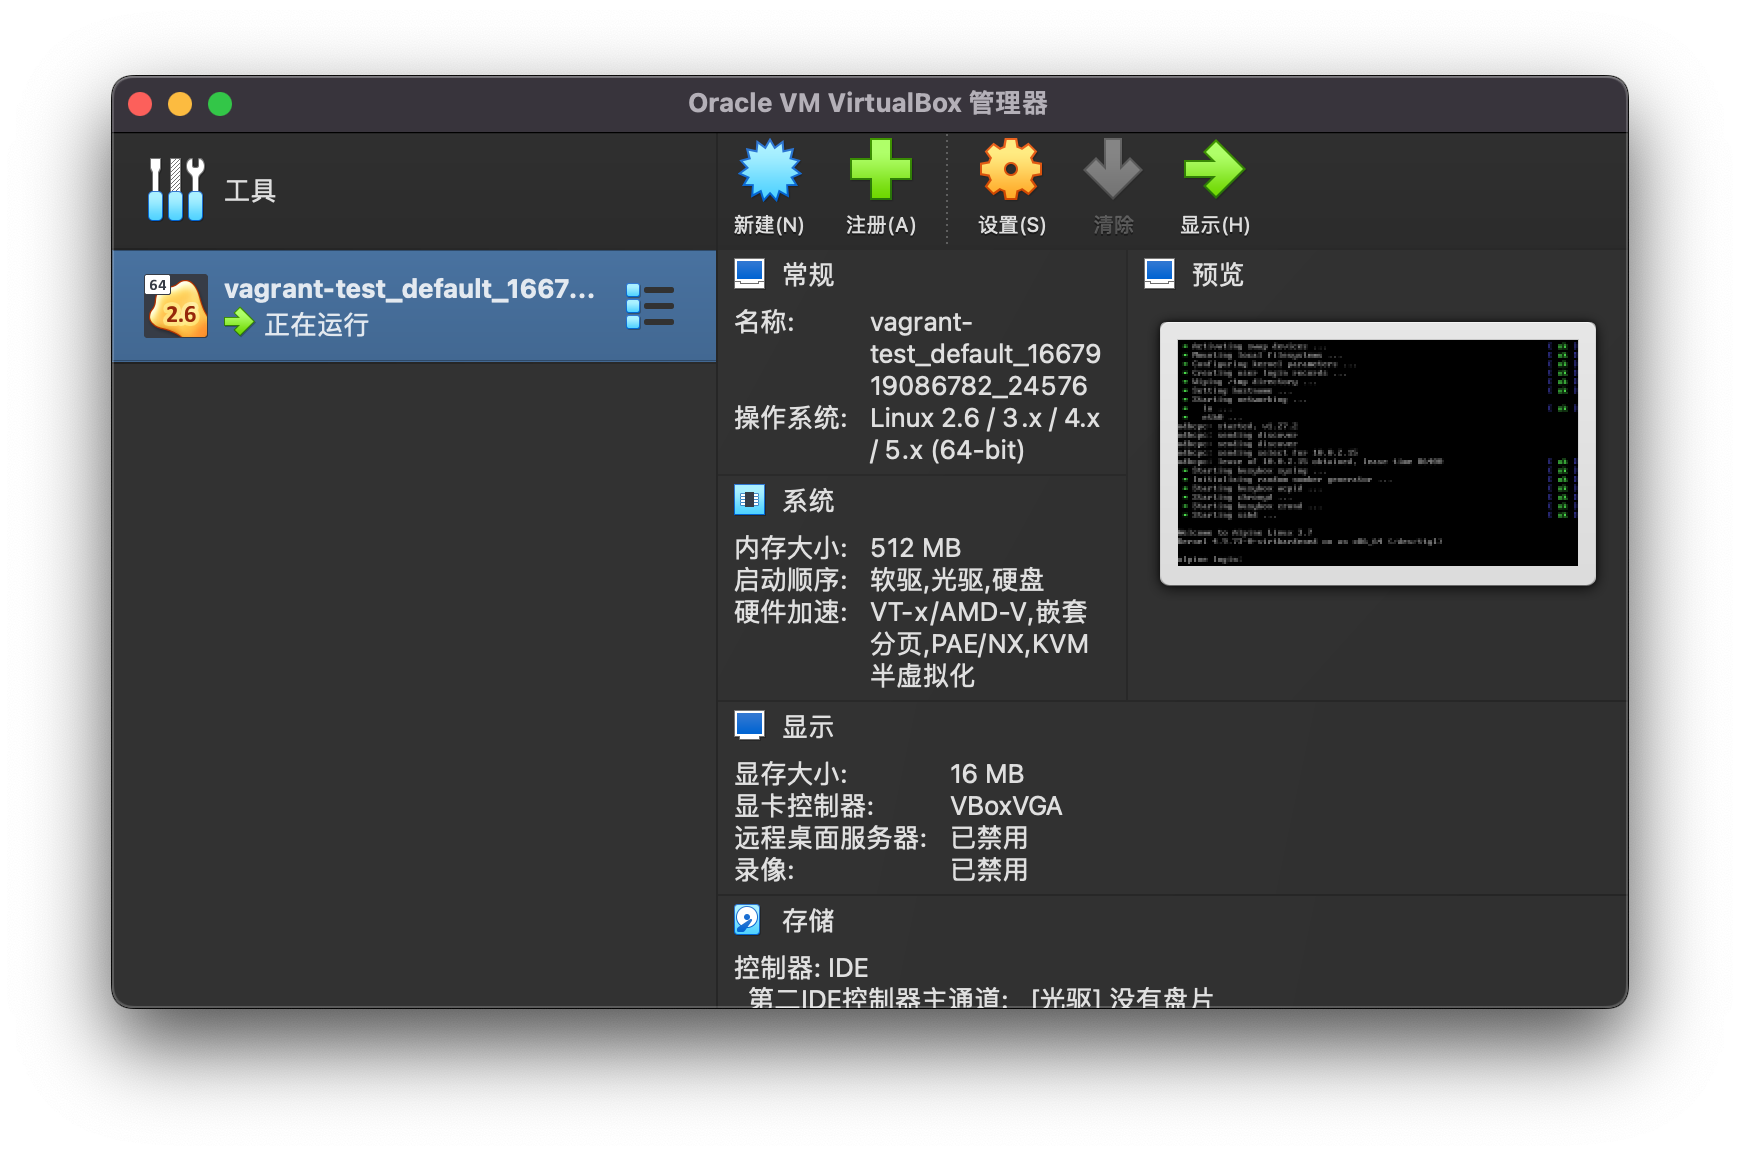
Task: Click the greyed Discard (清除) arrow icon
Action: [1113, 170]
